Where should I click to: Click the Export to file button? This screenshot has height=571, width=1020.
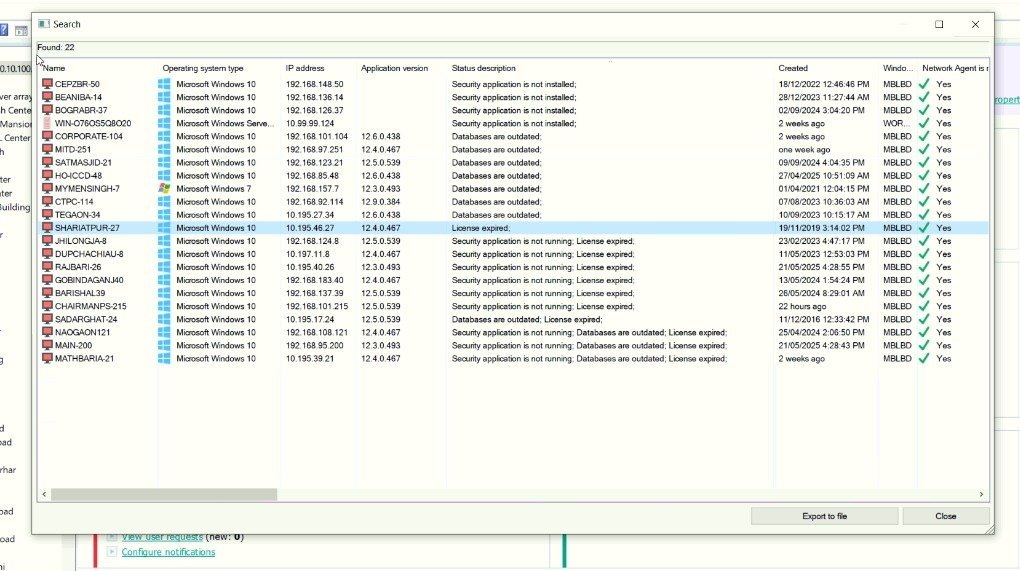(x=824, y=516)
